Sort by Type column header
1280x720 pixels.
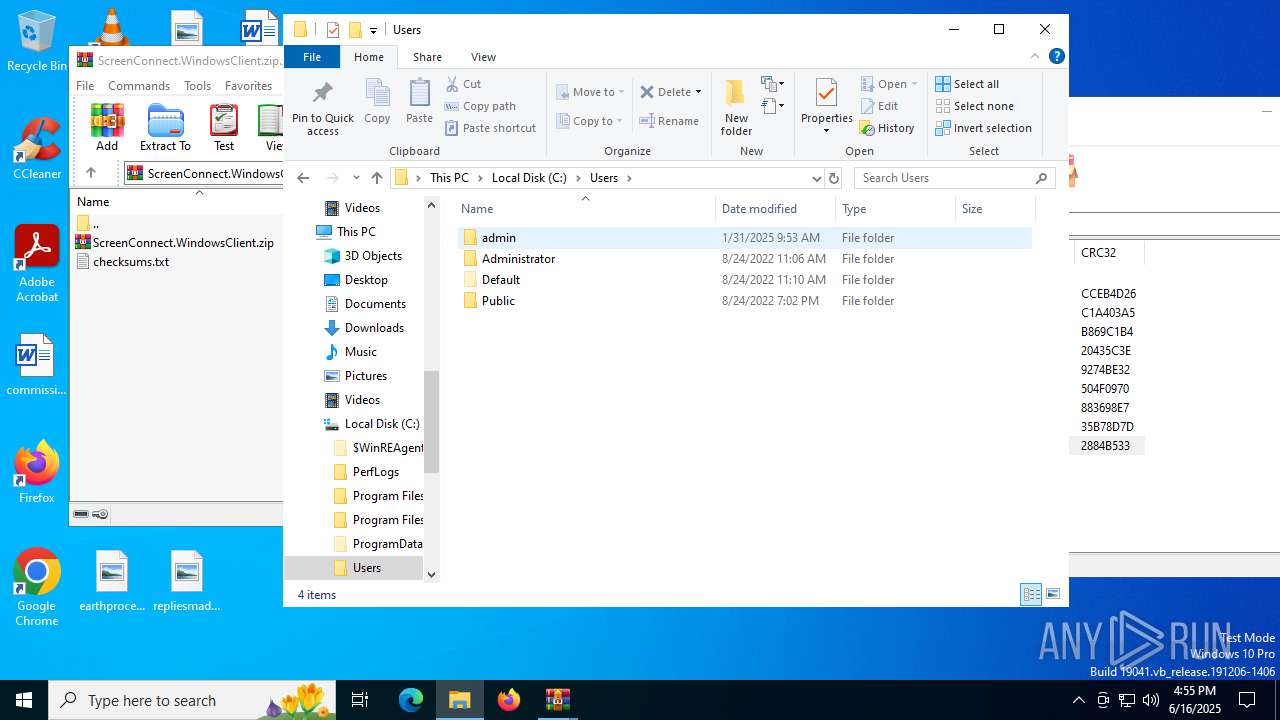tap(895, 209)
